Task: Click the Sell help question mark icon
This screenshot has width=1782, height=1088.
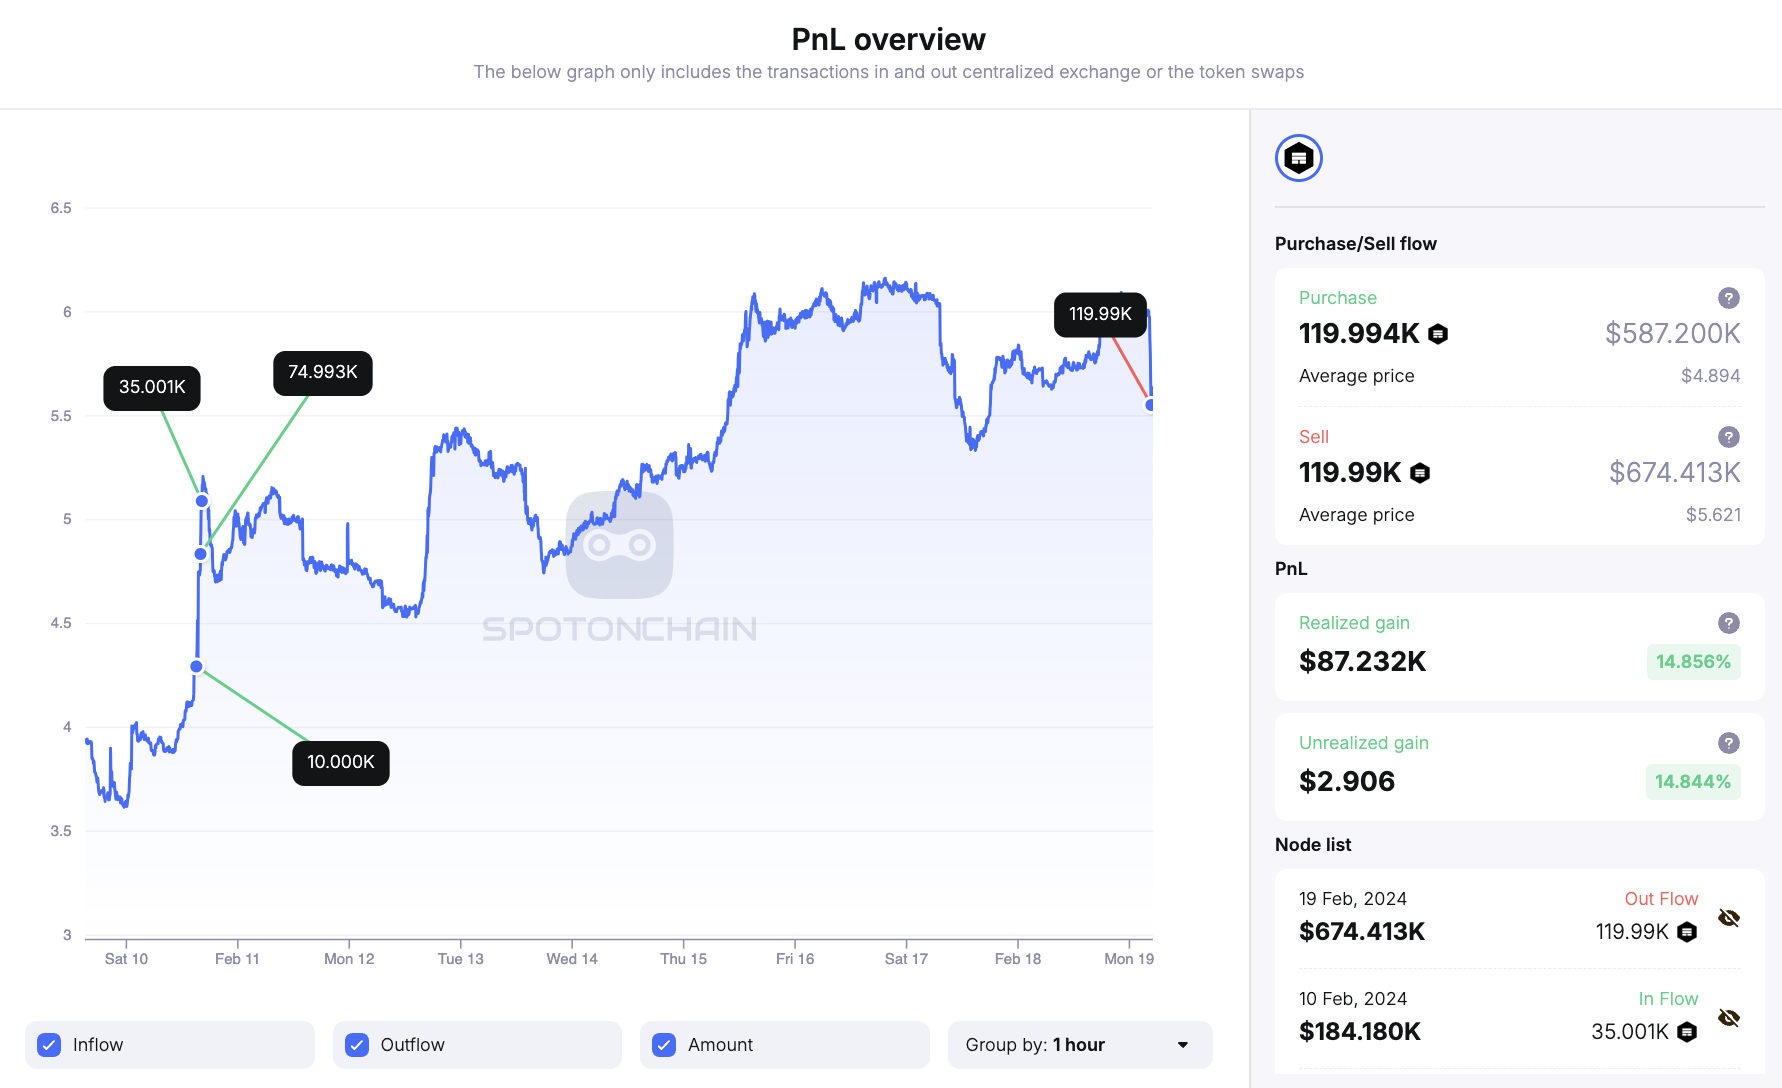Action: coord(1728,437)
